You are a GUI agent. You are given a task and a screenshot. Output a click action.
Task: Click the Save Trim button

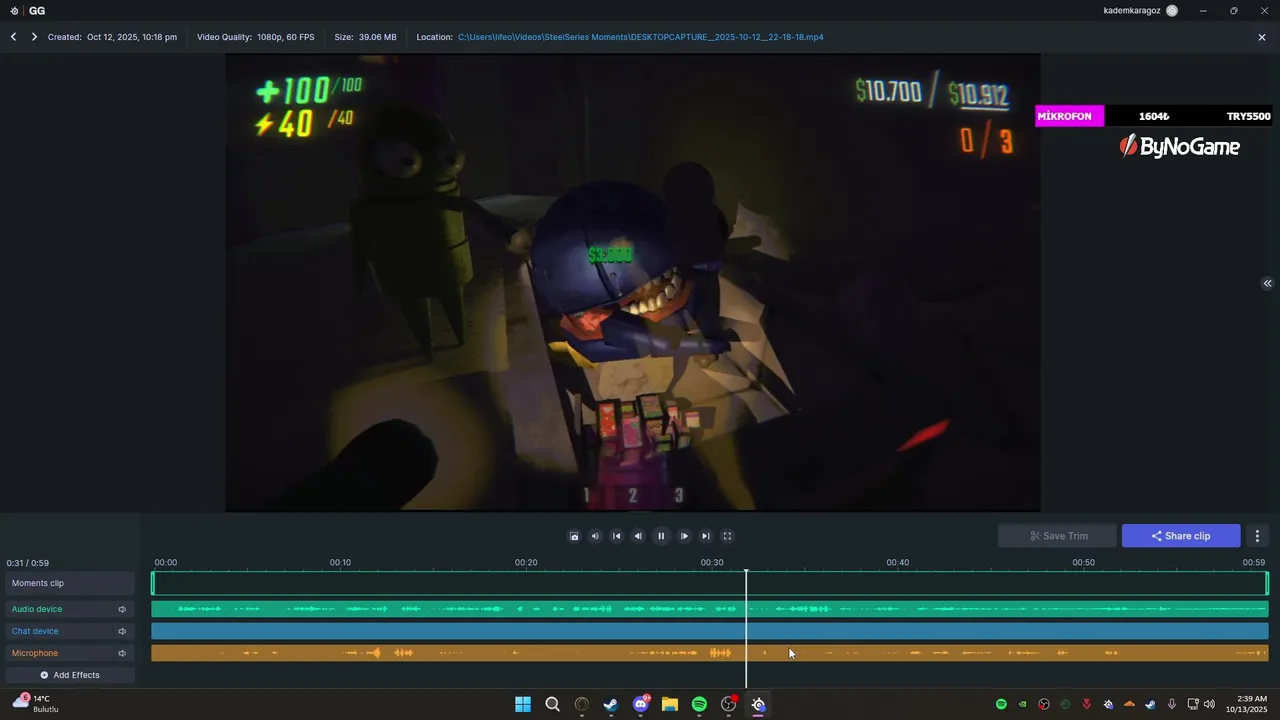tap(1057, 536)
